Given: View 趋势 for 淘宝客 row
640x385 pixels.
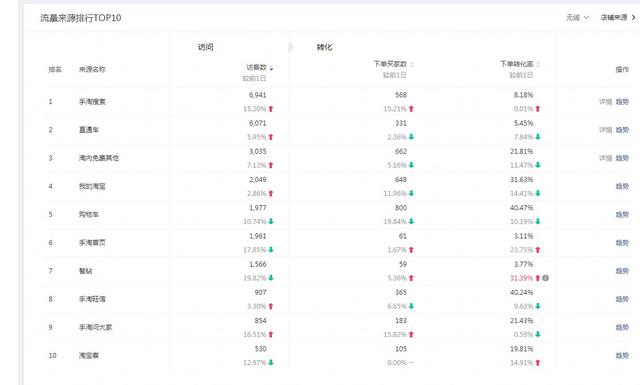Looking at the screenshot, I should click(x=622, y=356).
